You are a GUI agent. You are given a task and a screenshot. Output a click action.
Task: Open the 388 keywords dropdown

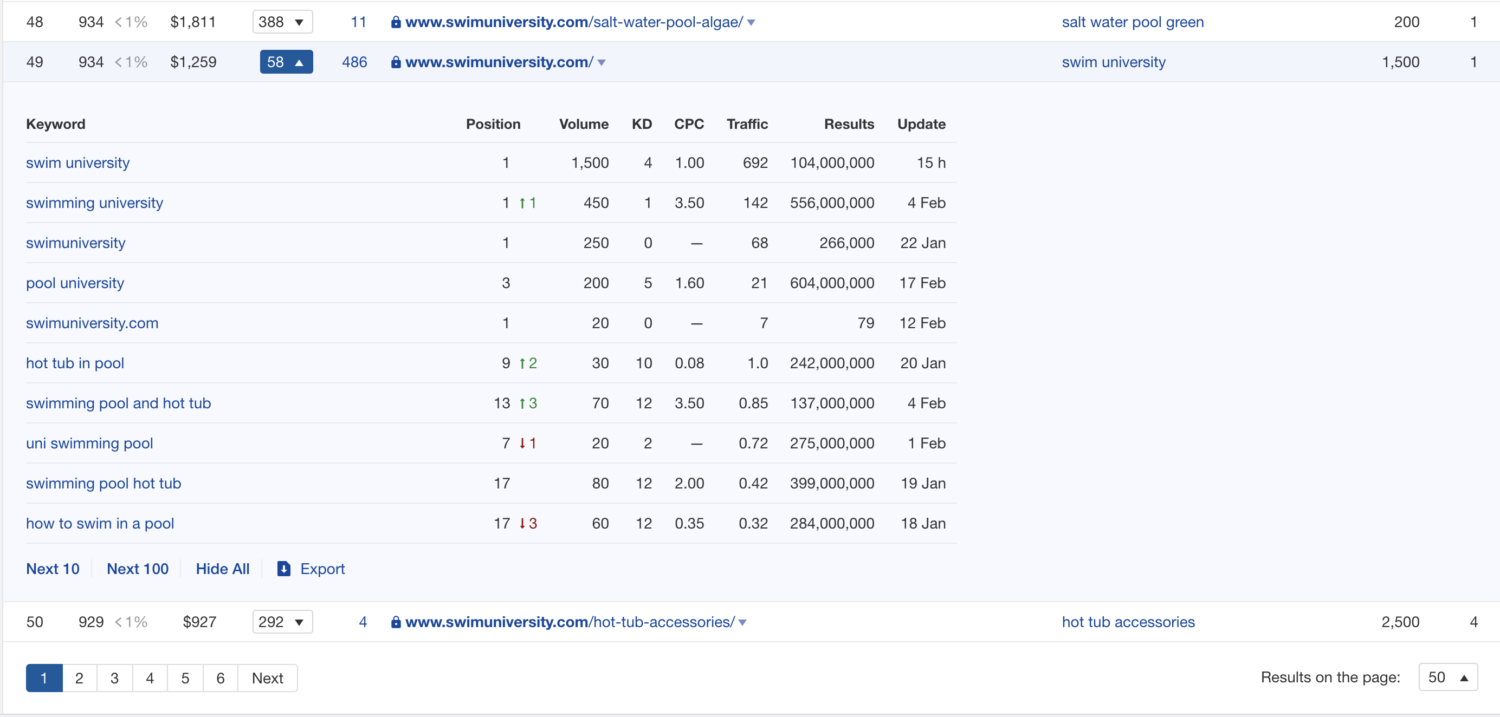click(x=283, y=22)
